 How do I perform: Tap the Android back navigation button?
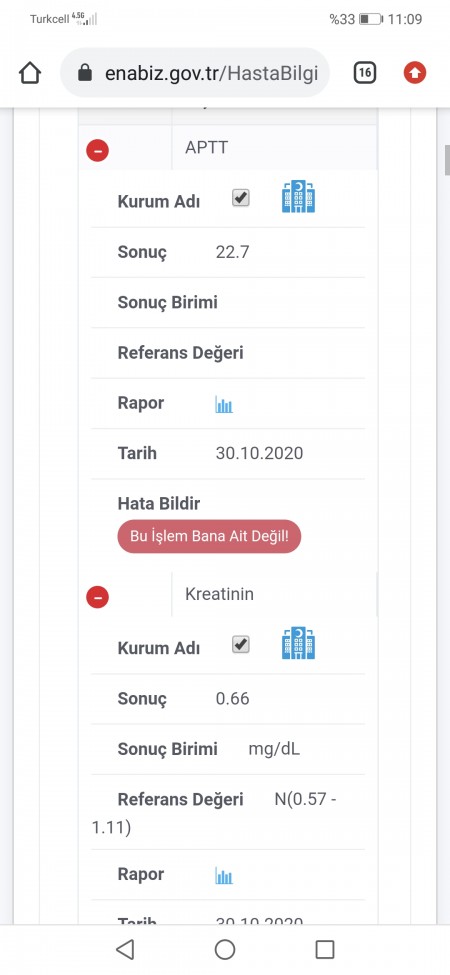pos(125,949)
